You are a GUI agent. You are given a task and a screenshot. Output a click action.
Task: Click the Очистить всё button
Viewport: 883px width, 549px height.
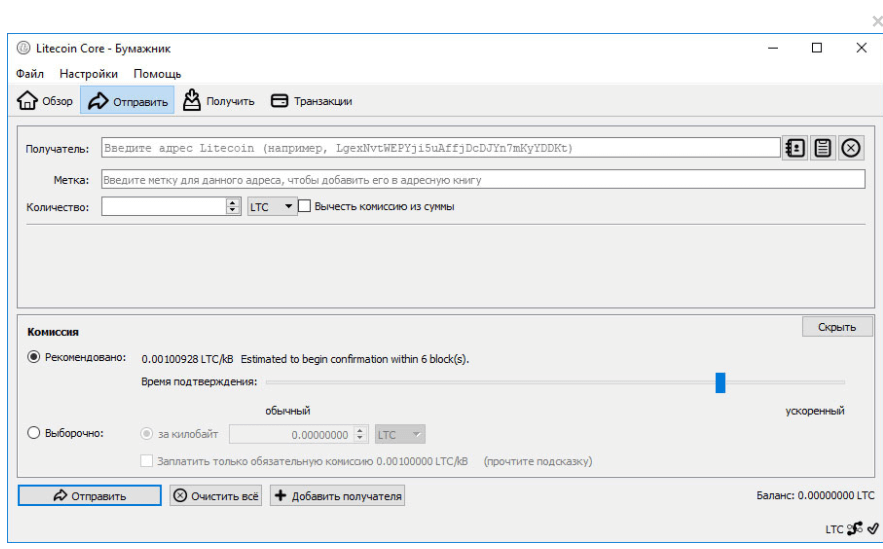[x=216, y=496]
